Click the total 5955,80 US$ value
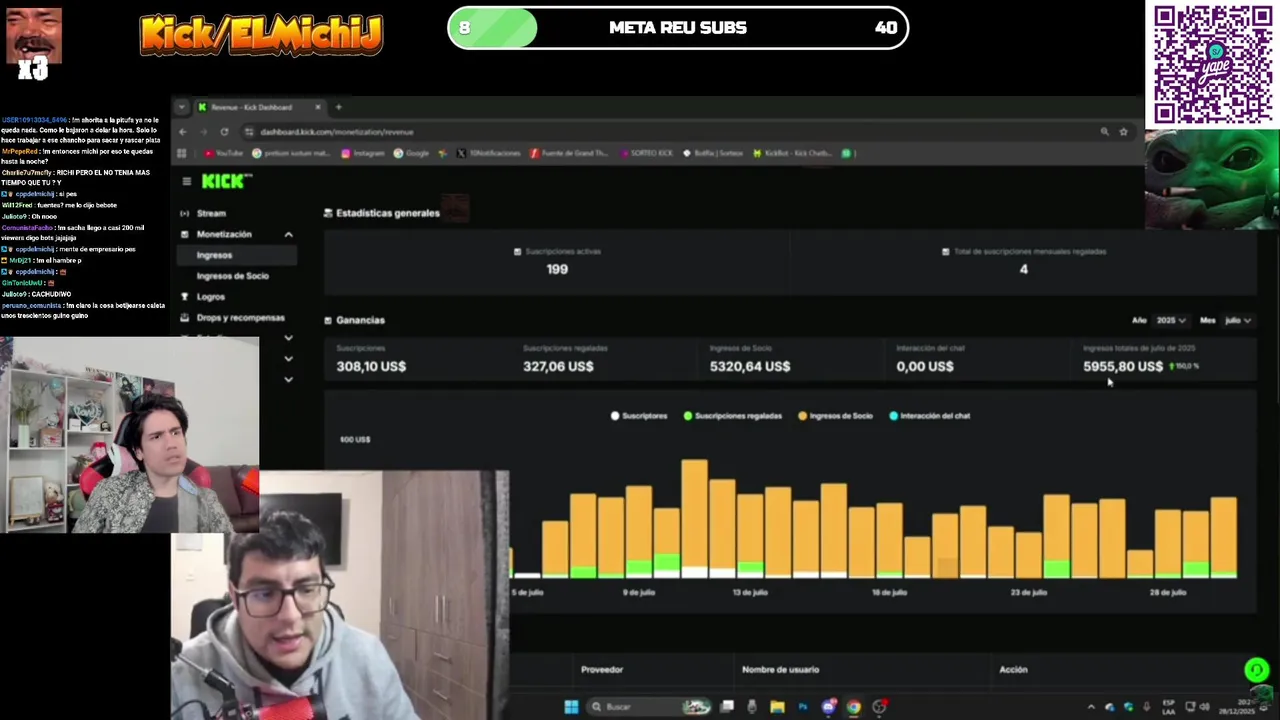The image size is (1280, 720). tap(1123, 366)
